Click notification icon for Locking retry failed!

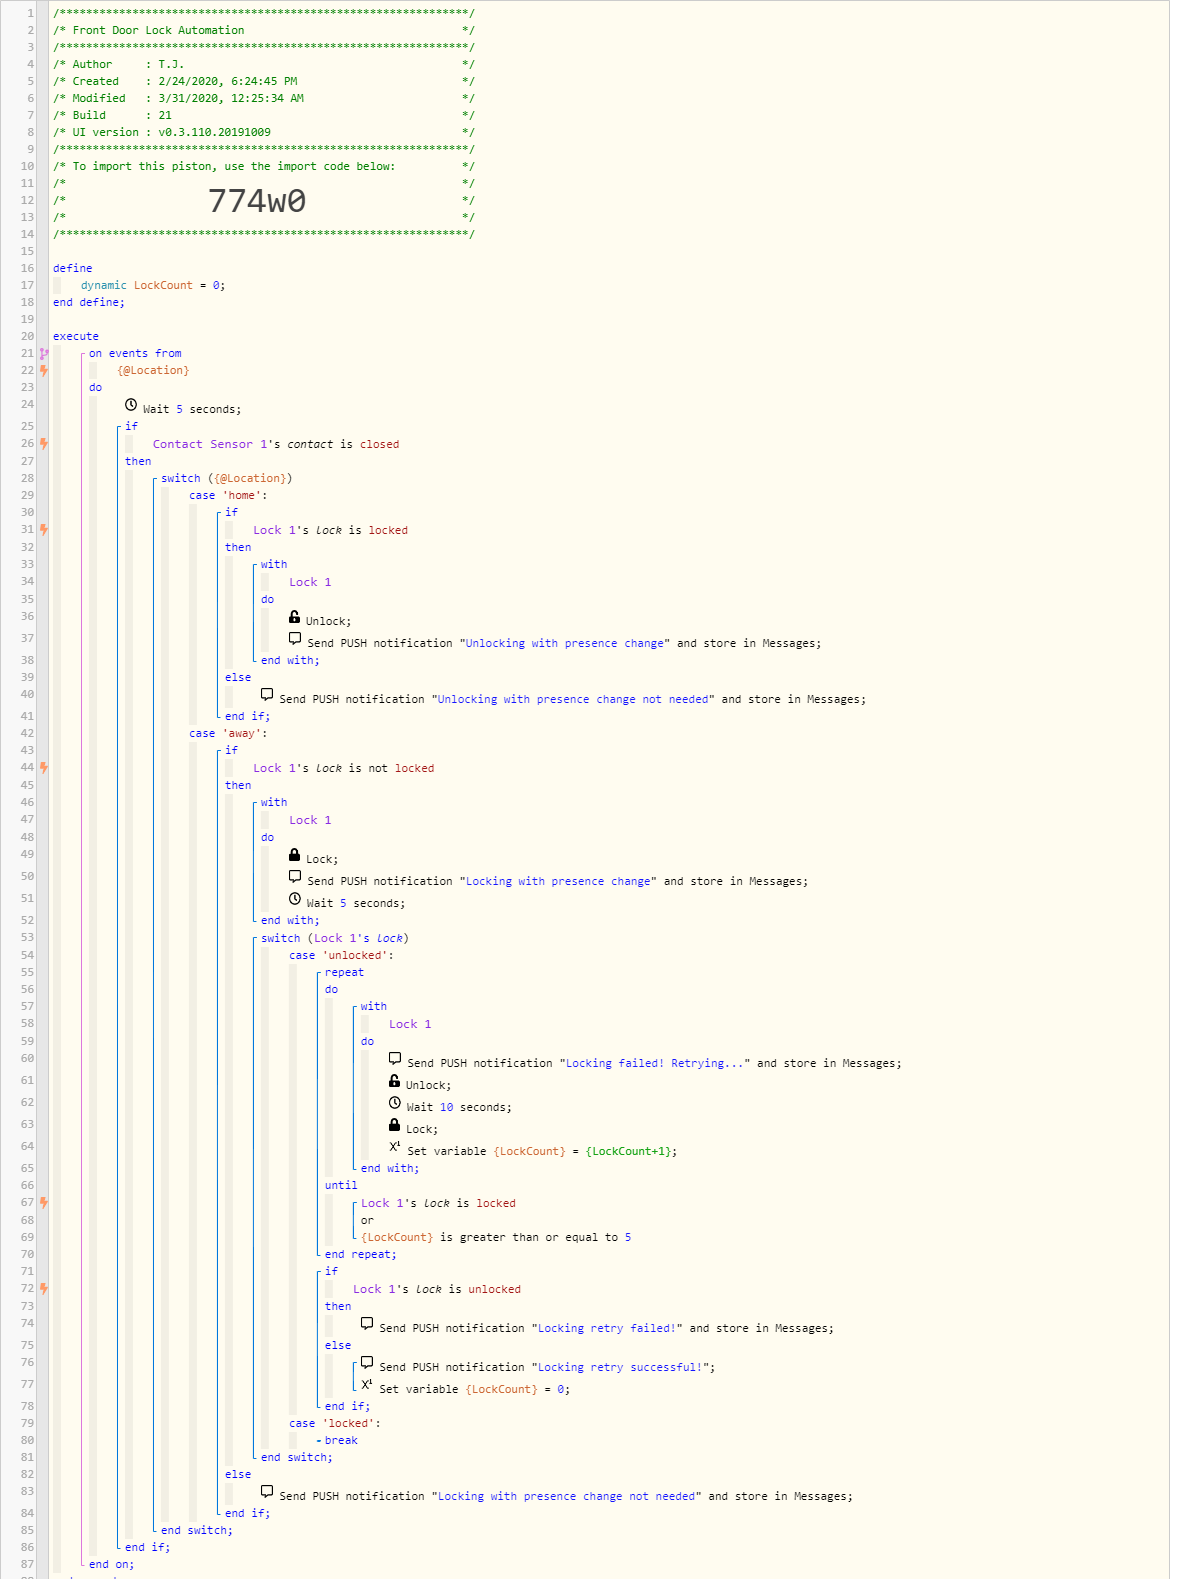click(367, 1324)
